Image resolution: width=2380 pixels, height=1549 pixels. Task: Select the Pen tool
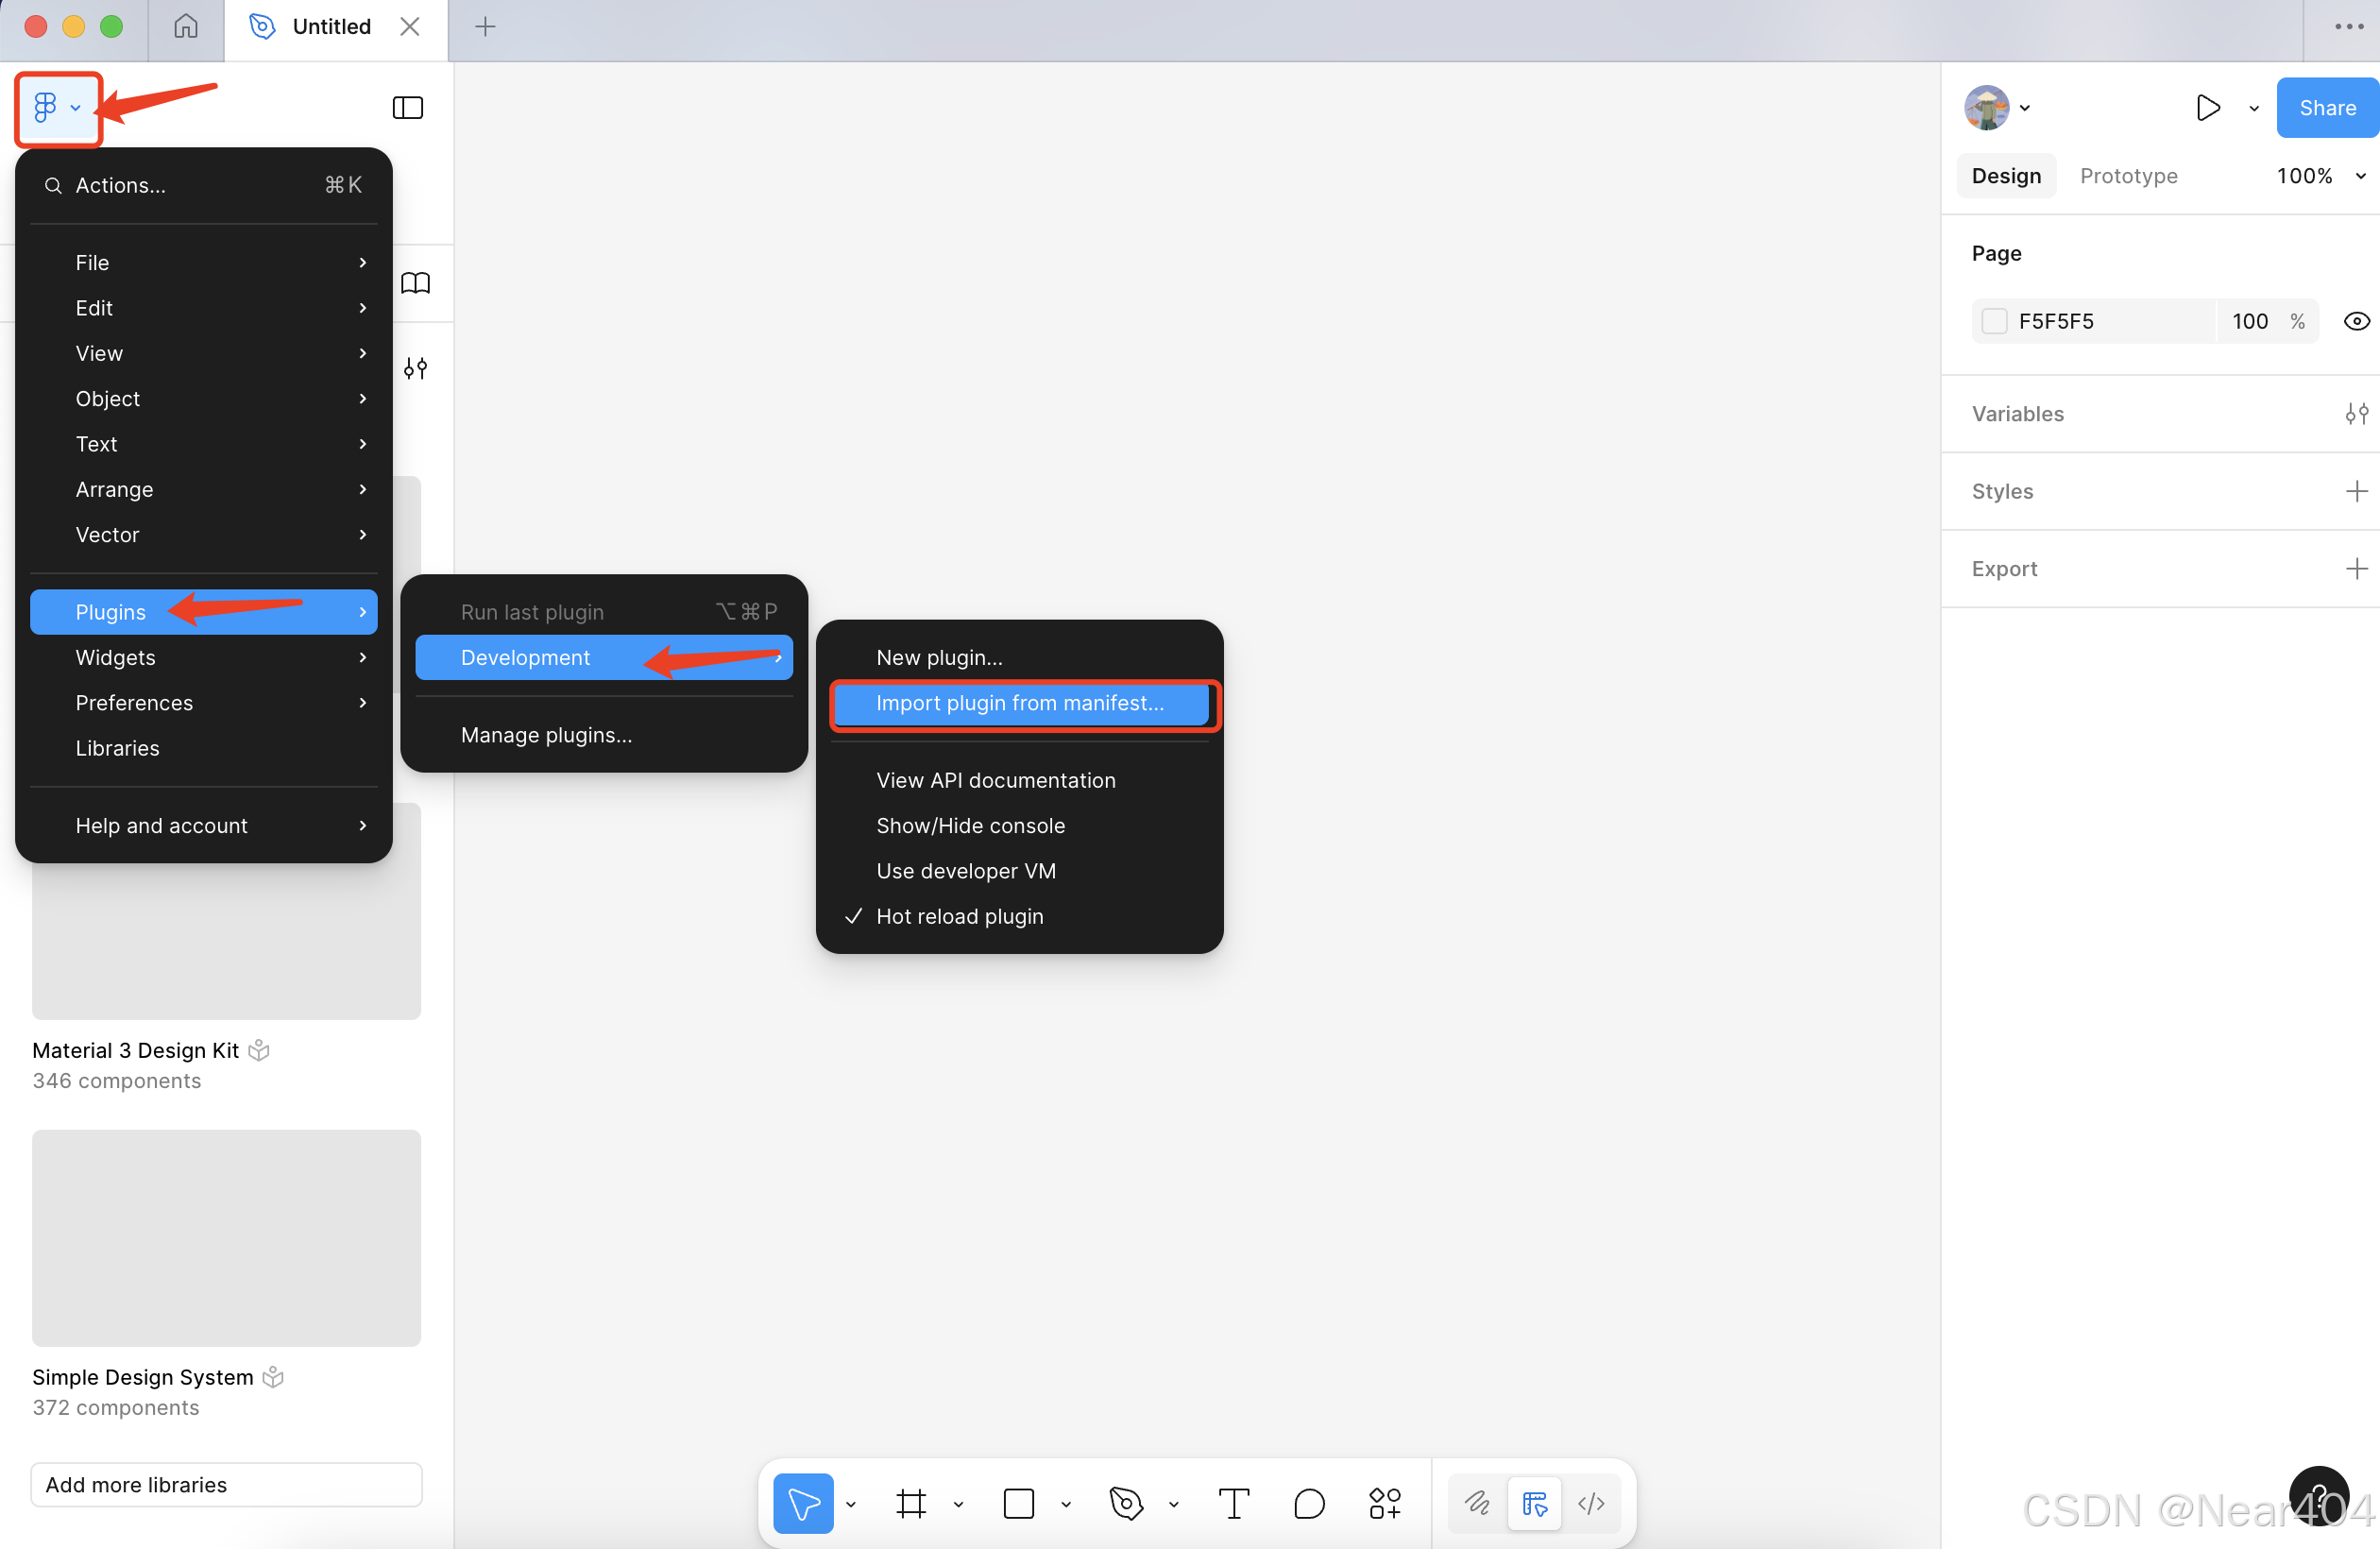[x=1126, y=1503]
